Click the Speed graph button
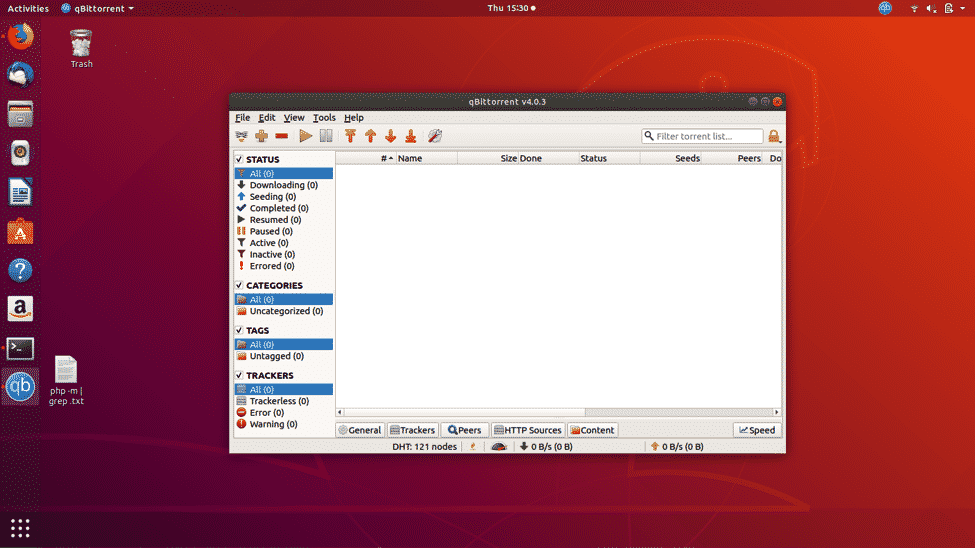Viewport: 975px width, 548px height. (757, 430)
